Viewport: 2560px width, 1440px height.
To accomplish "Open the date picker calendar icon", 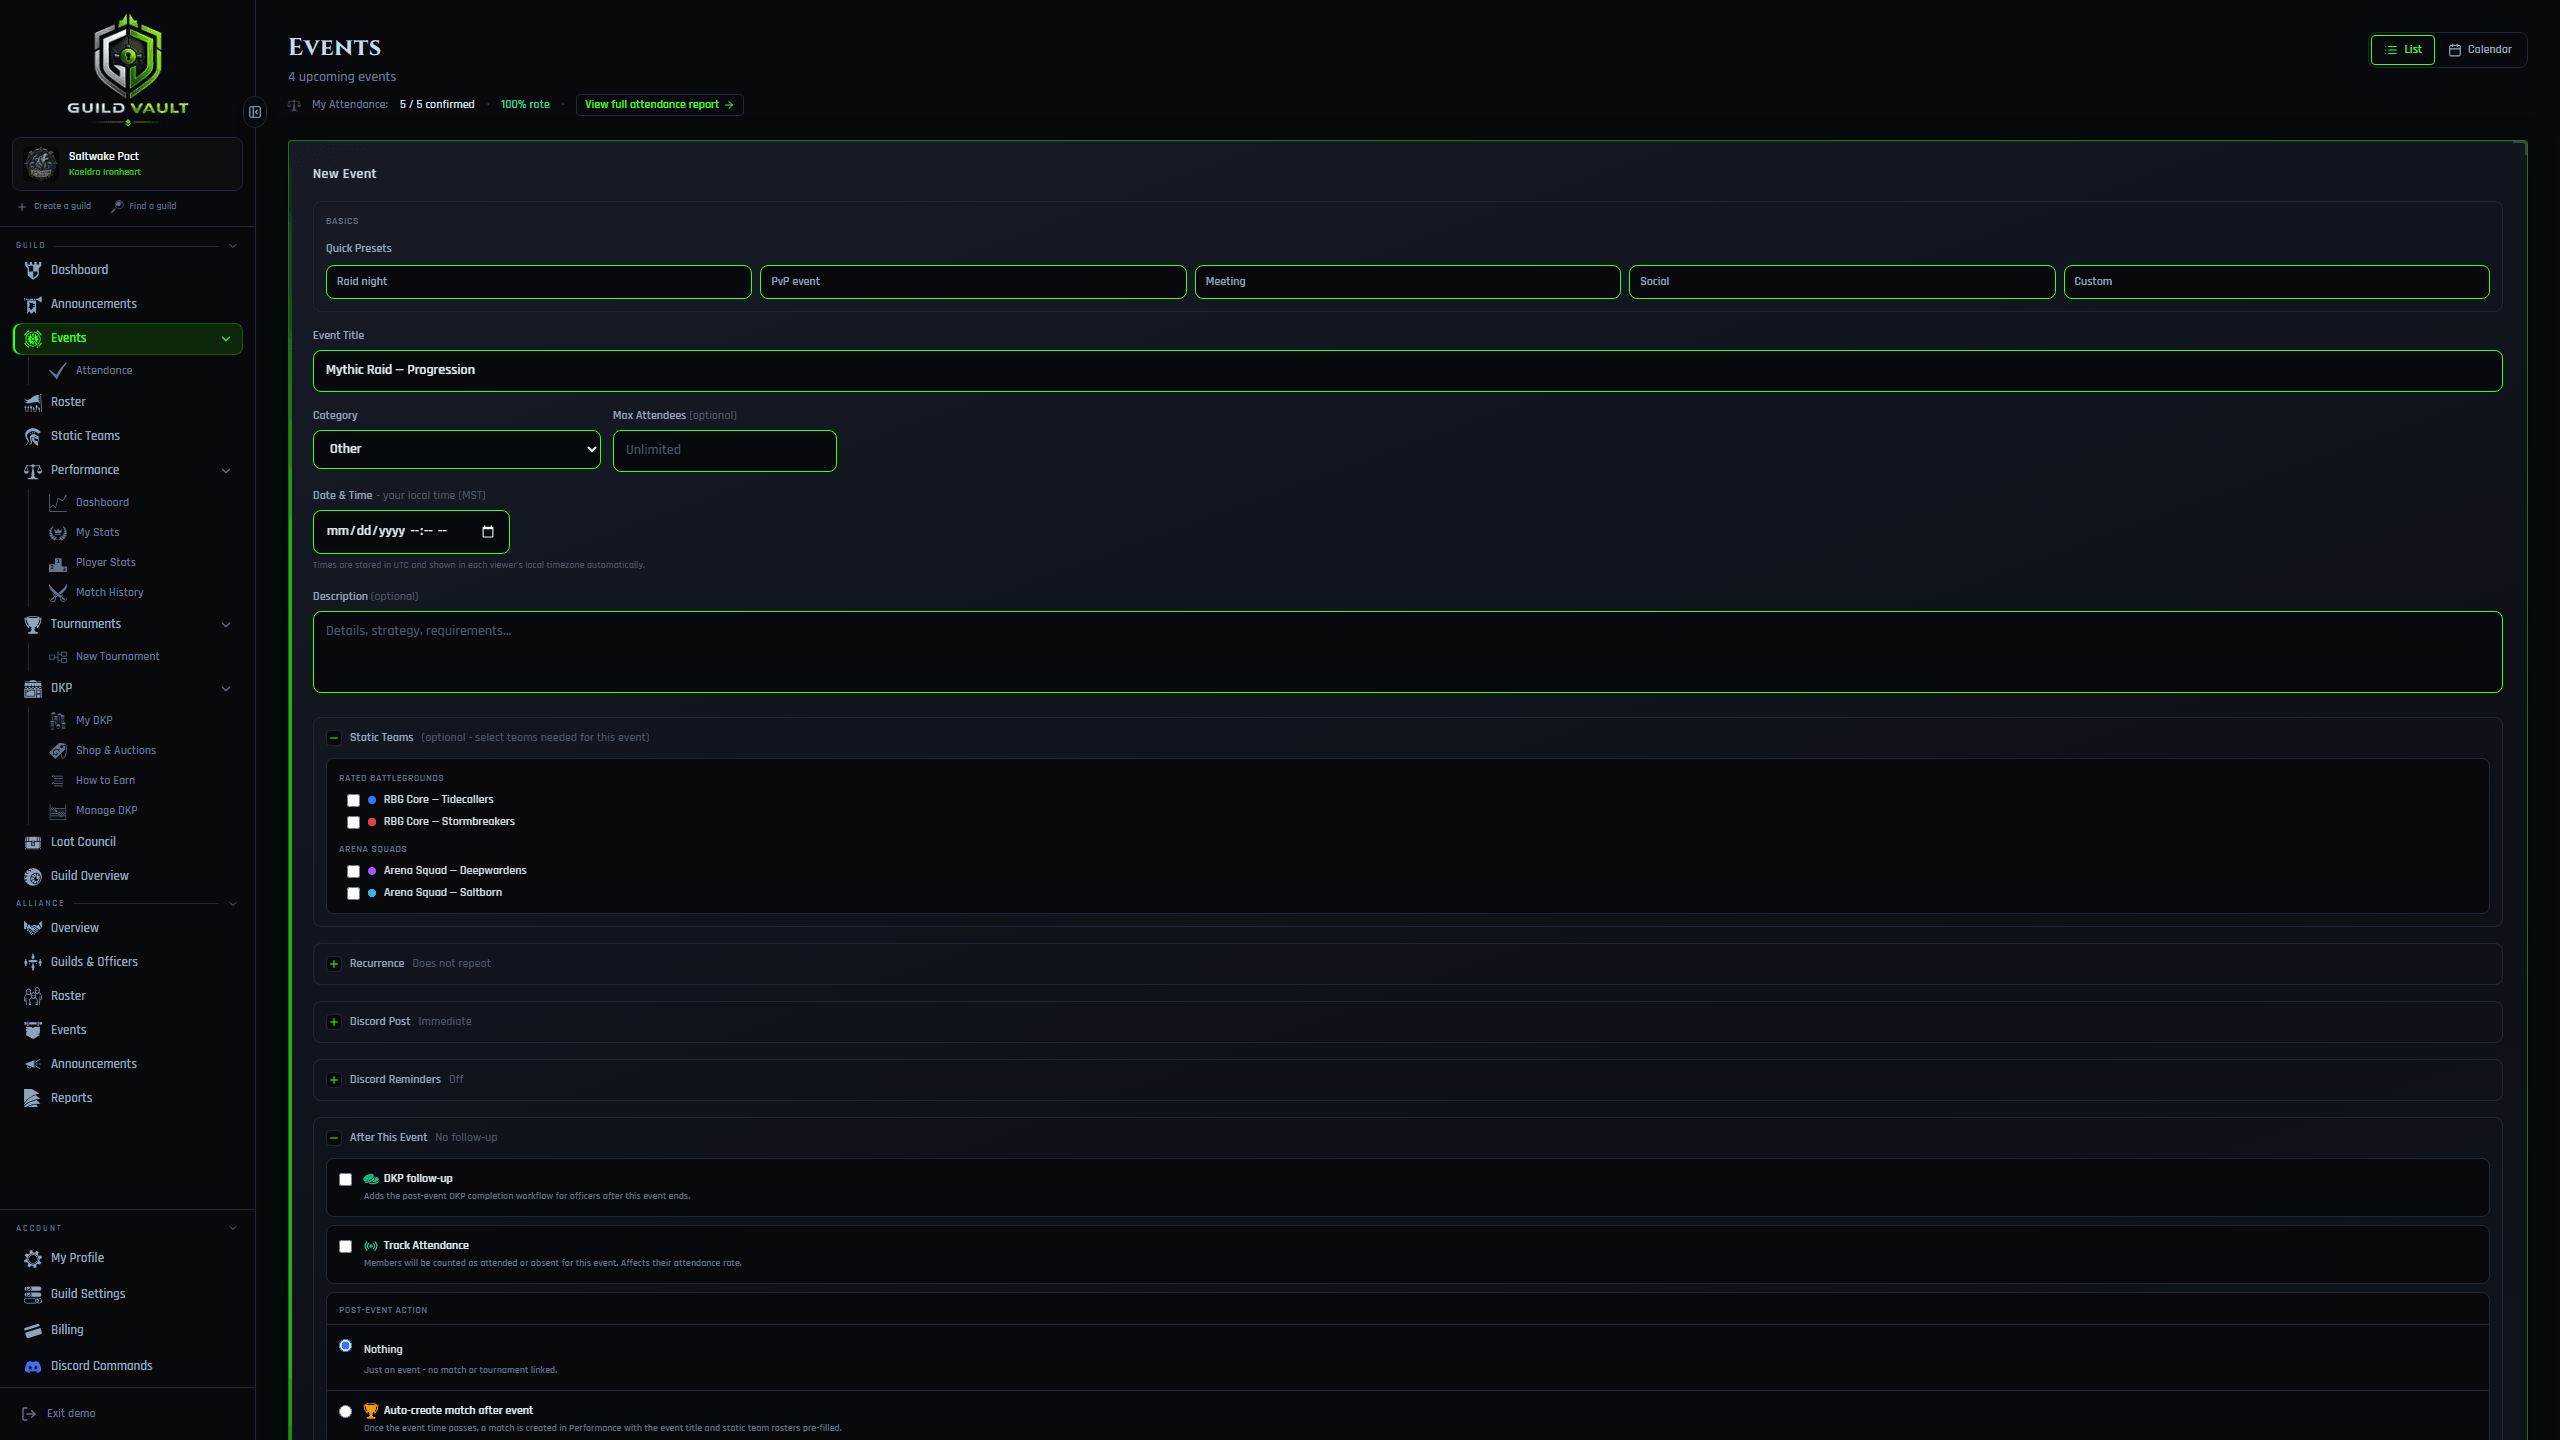I will tap(488, 532).
